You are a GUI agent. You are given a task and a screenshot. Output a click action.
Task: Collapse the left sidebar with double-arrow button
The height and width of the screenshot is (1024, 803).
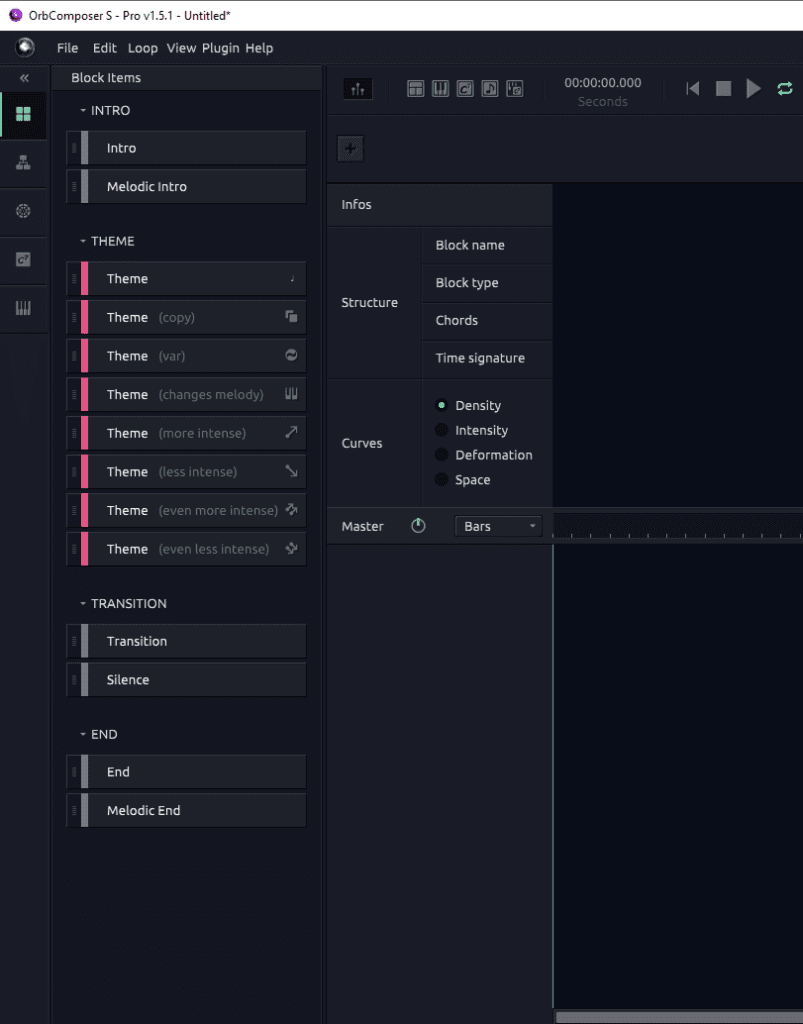(24, 77)
